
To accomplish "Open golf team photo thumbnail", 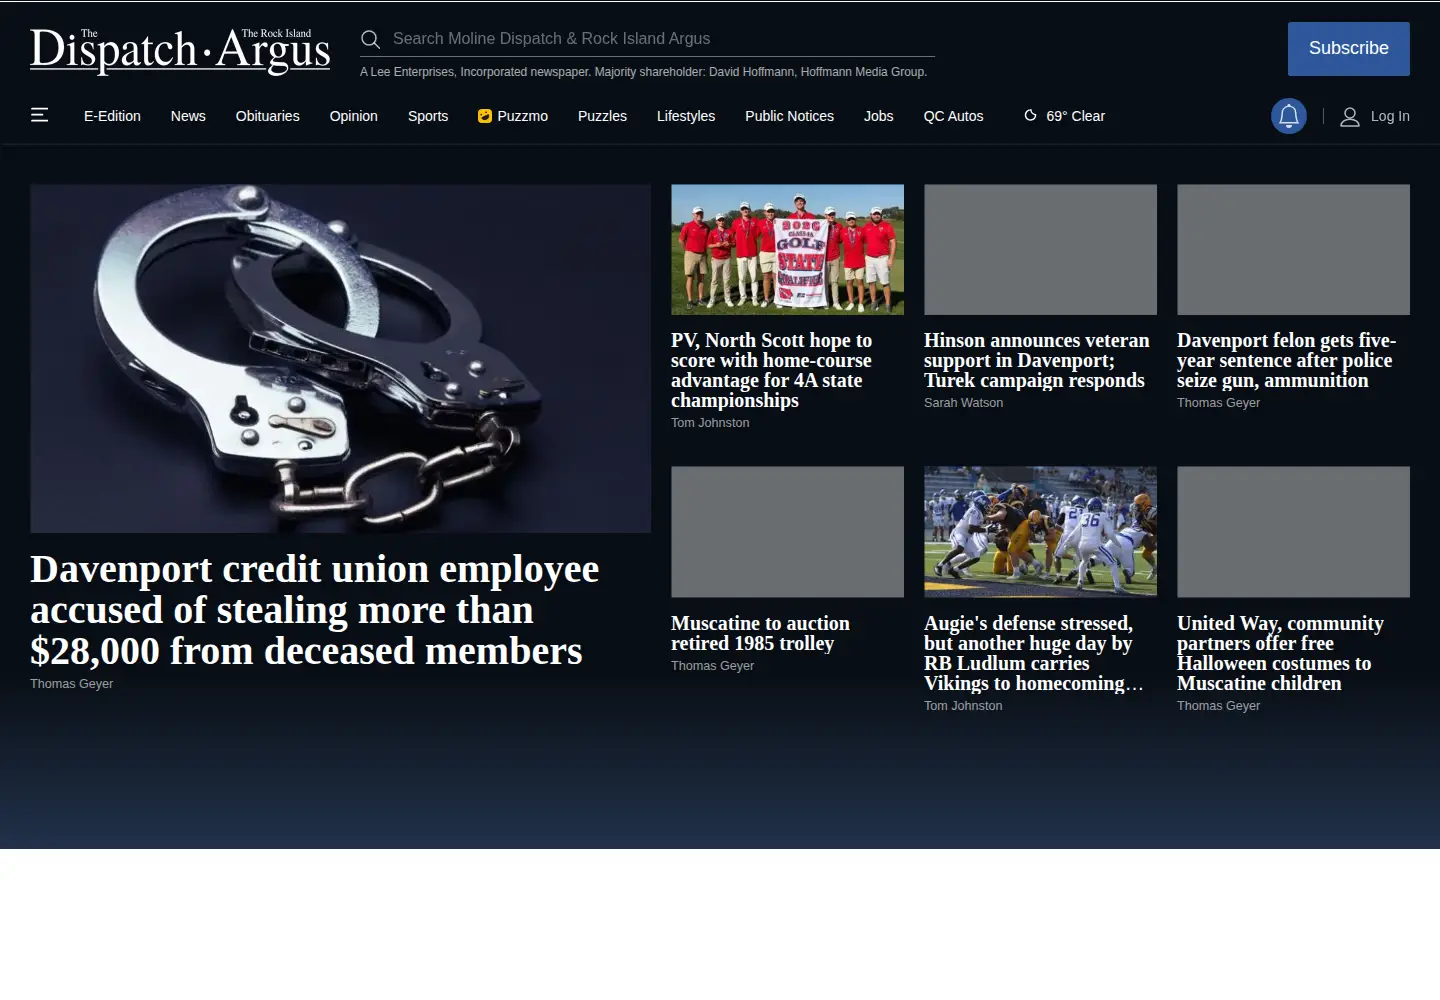I will click(788, 249).
